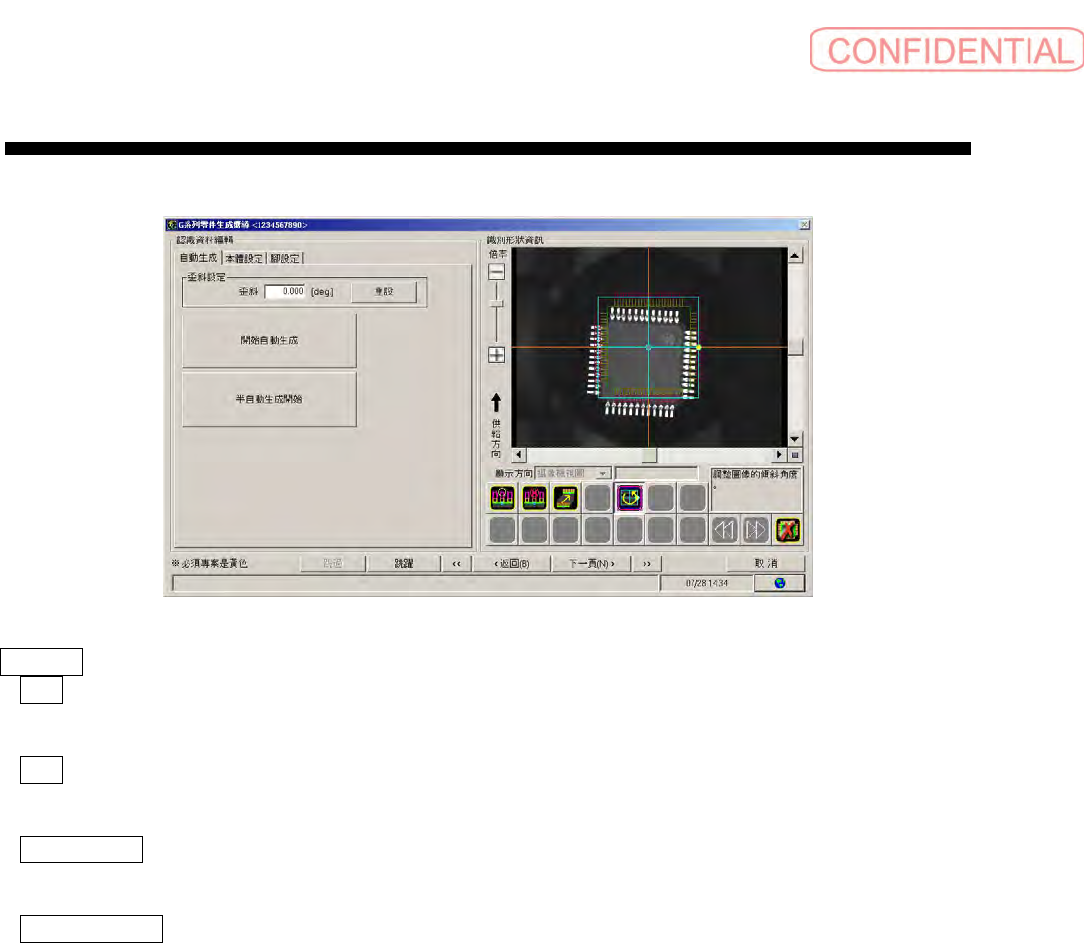
Task: Click the 半自動生成開始 button
Action: pyautogui.click(x=269, y=399)
